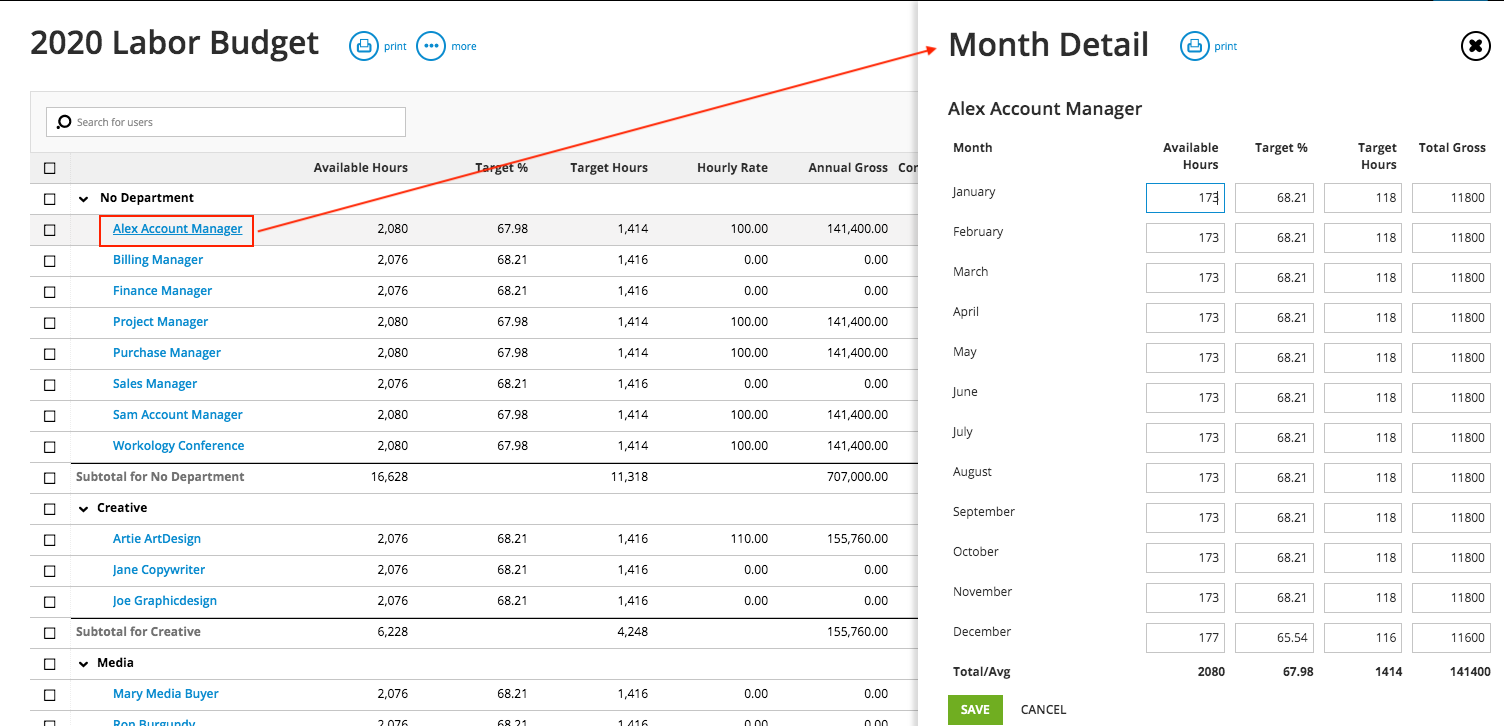Check the Project Manager row checkbox
Image resolution: width=1504 pixels, height=726 pixels.
point(50,323)
